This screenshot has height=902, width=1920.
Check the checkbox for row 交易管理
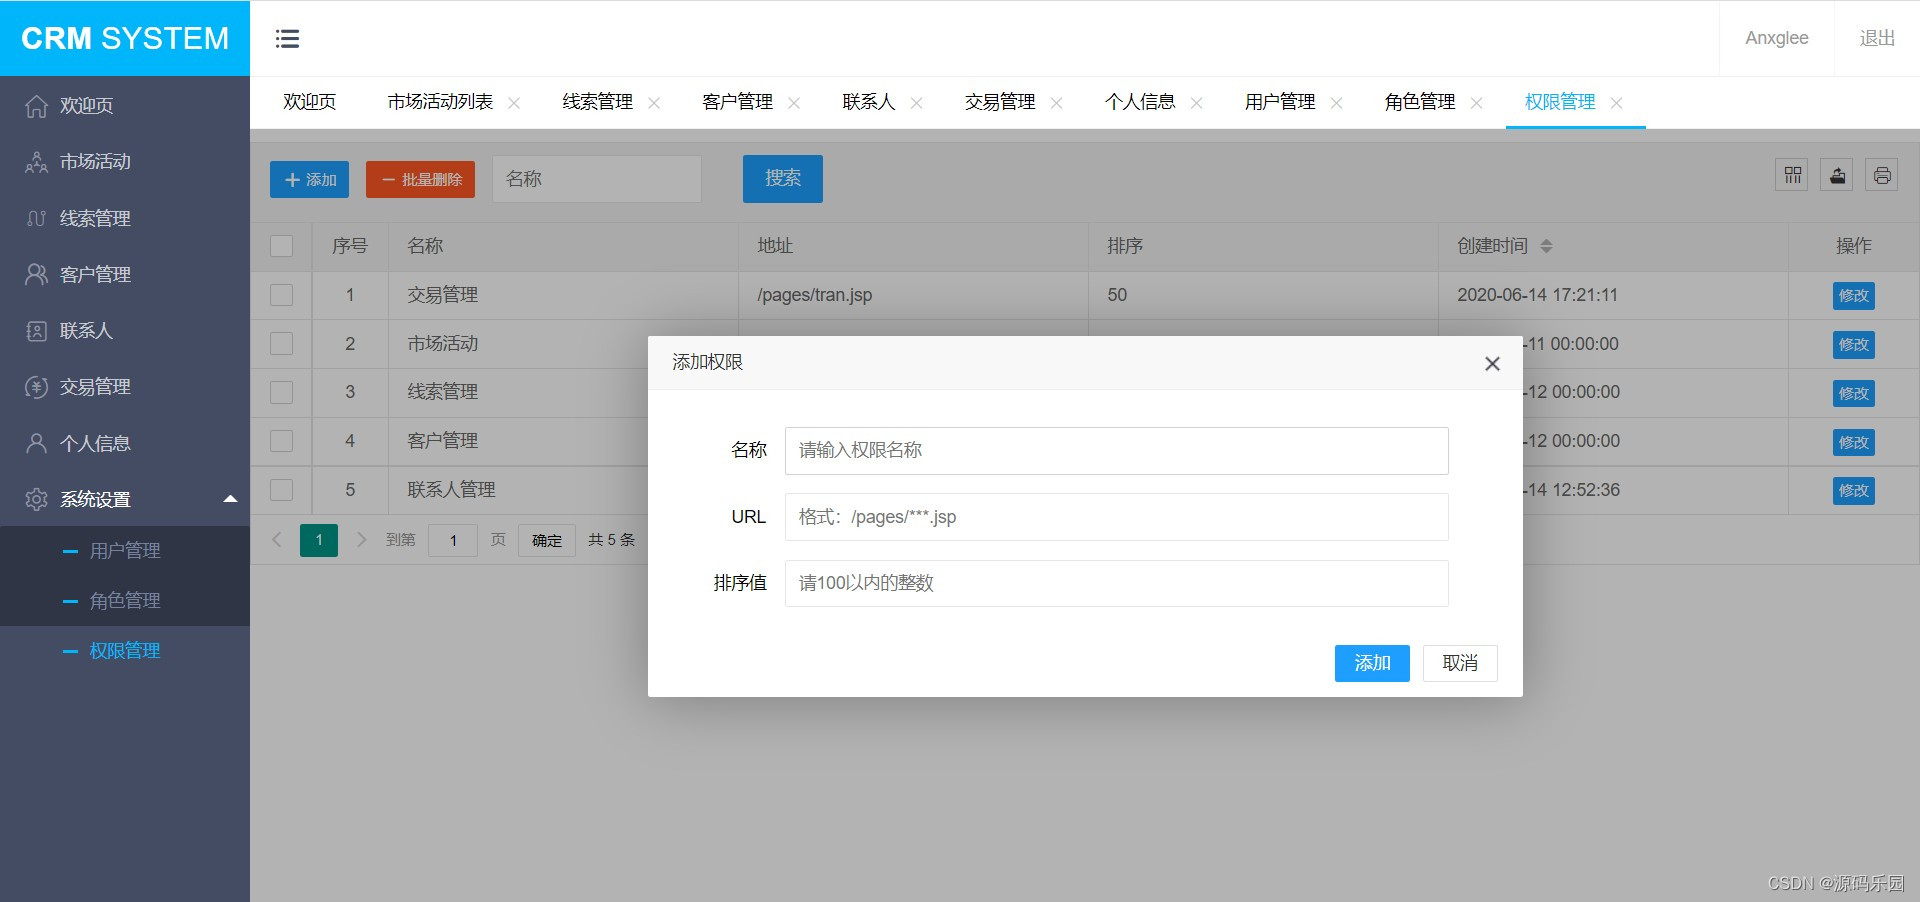pos(281,295)
